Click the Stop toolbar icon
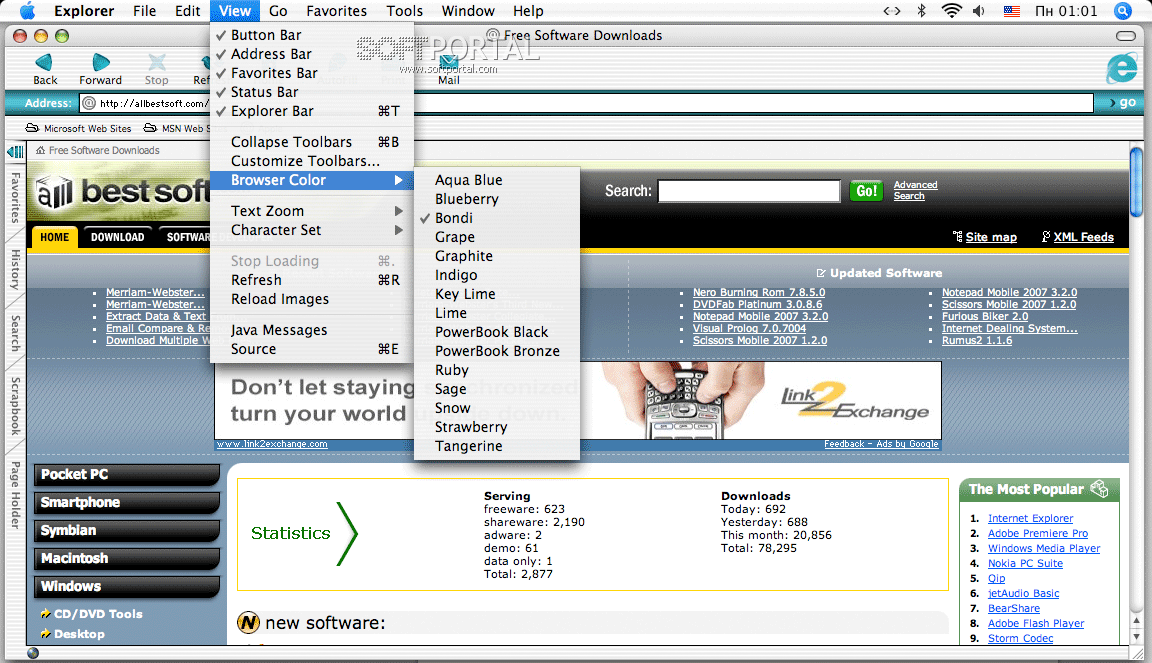Image resolution: width=1152 pixels, height=663 pixels. pos(156,62)
